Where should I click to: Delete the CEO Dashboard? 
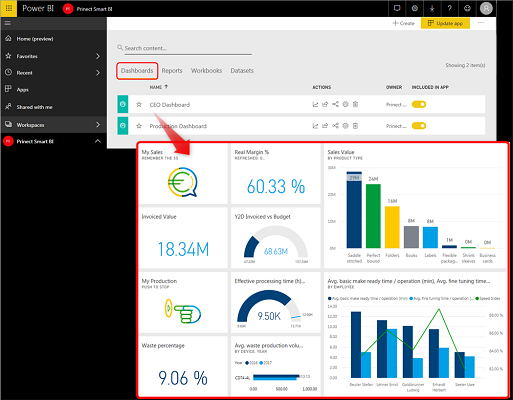coord(355,104)
